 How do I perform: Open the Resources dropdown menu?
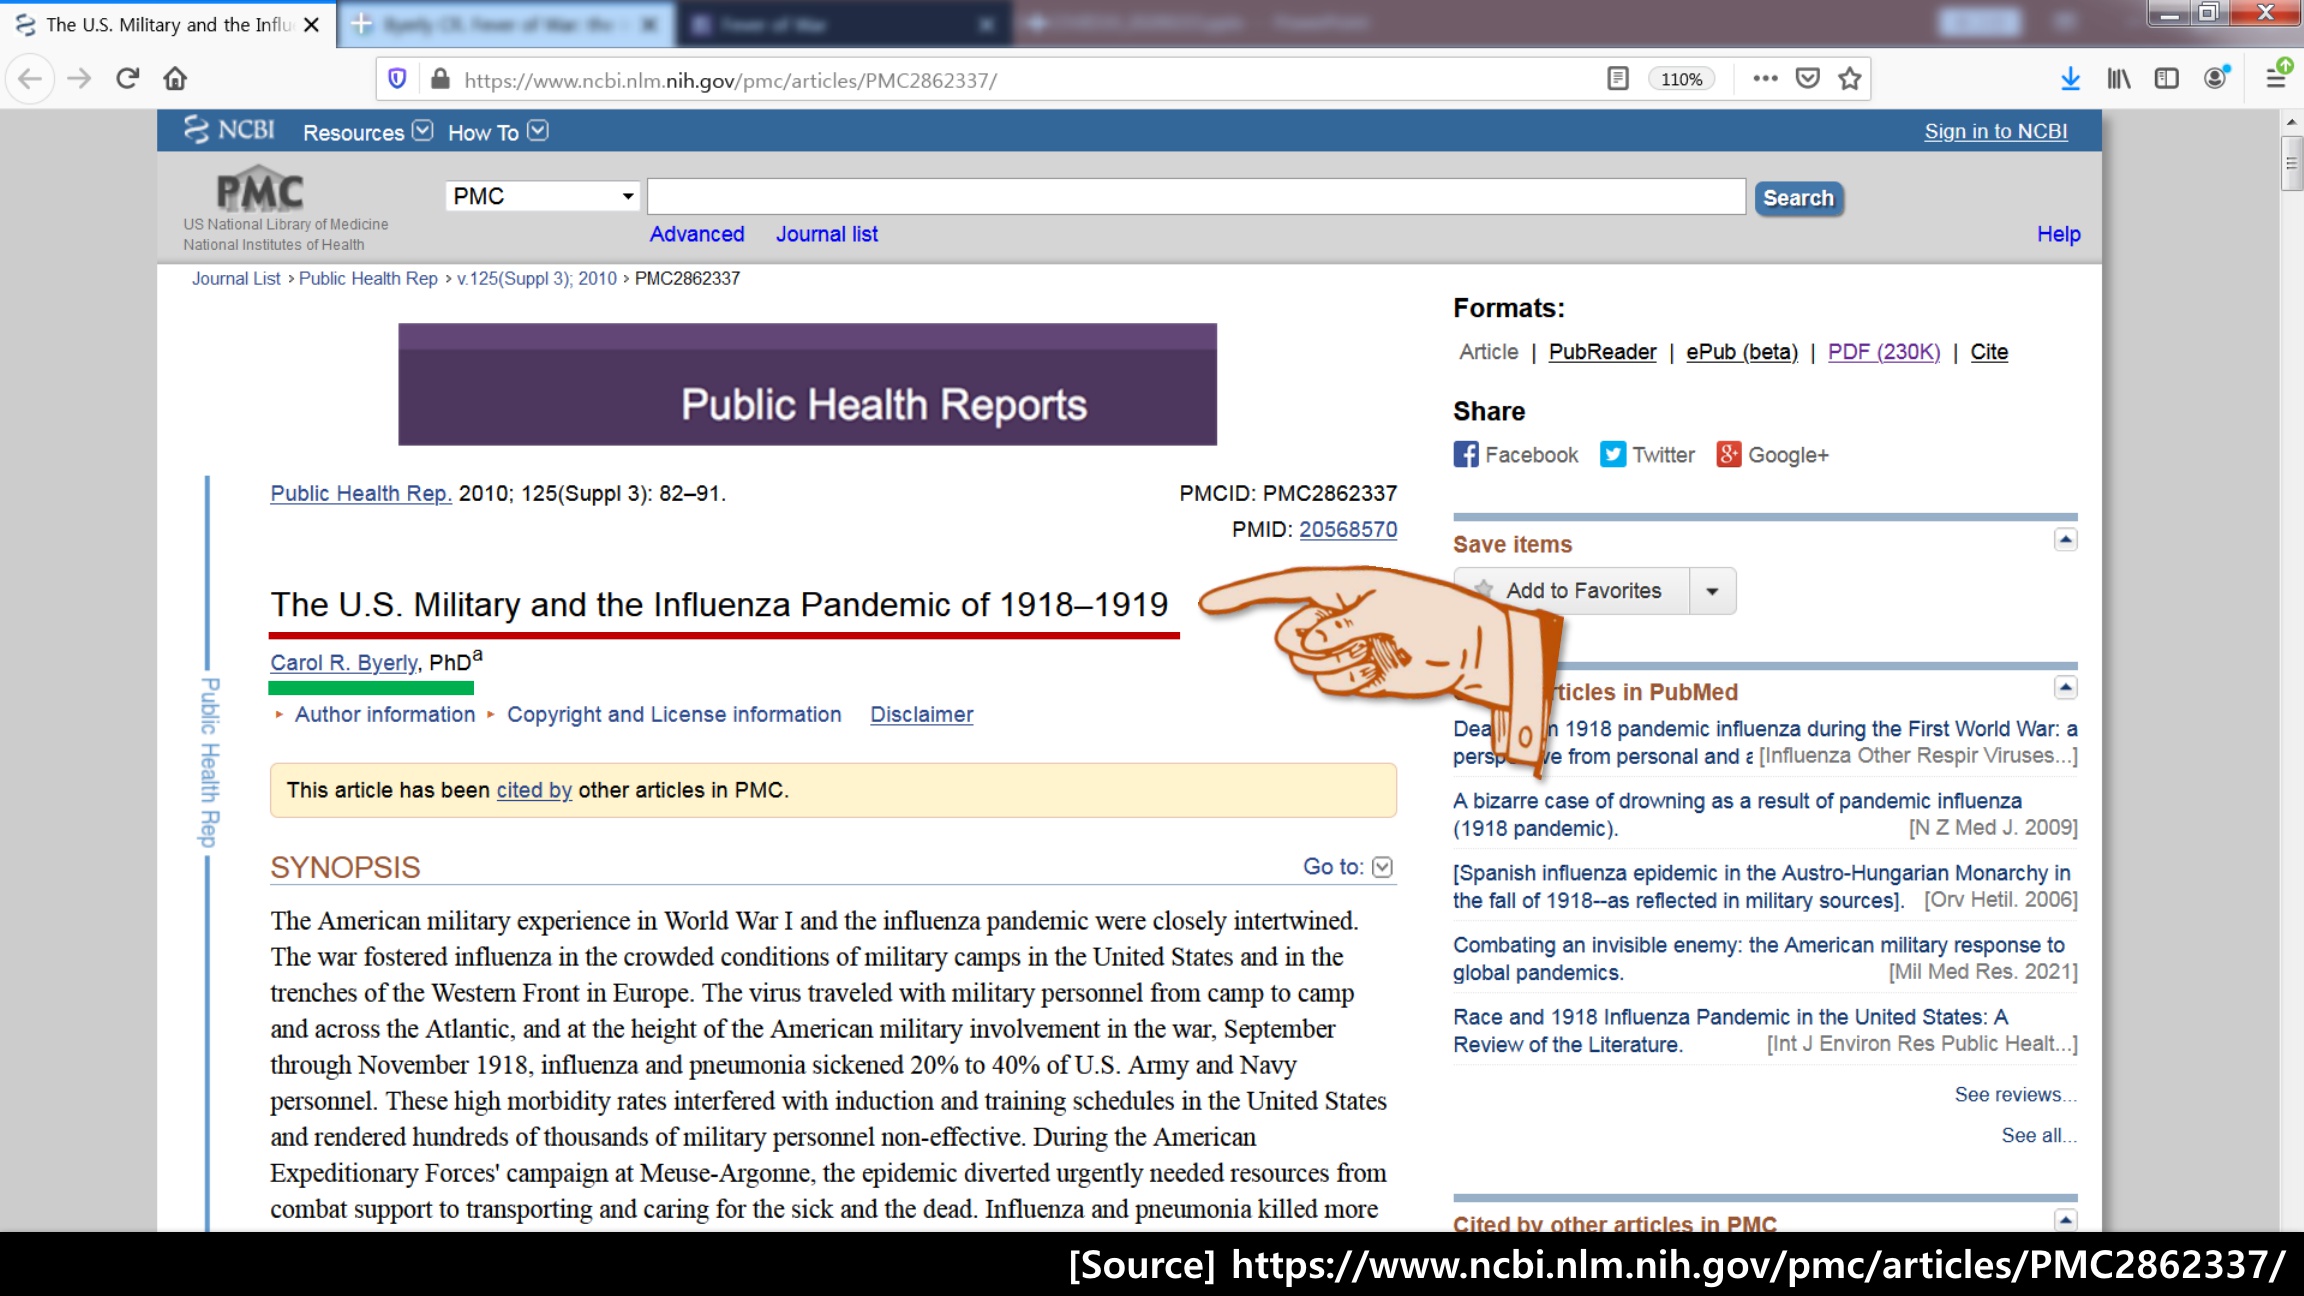[367, 132]
